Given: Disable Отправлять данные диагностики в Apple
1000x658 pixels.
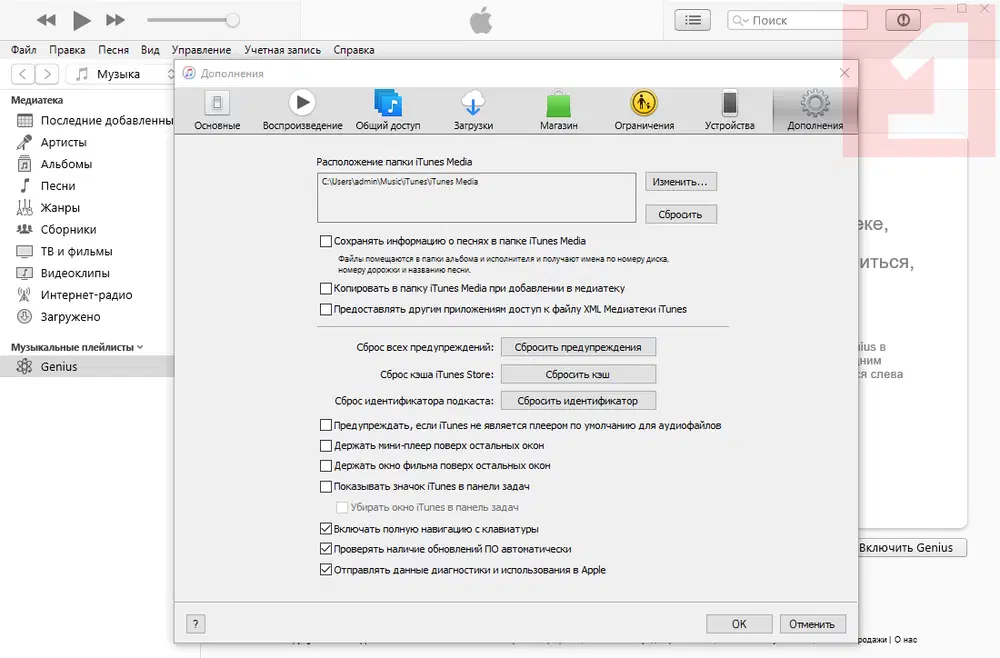Looking at the screenshot, I should 326,570.
